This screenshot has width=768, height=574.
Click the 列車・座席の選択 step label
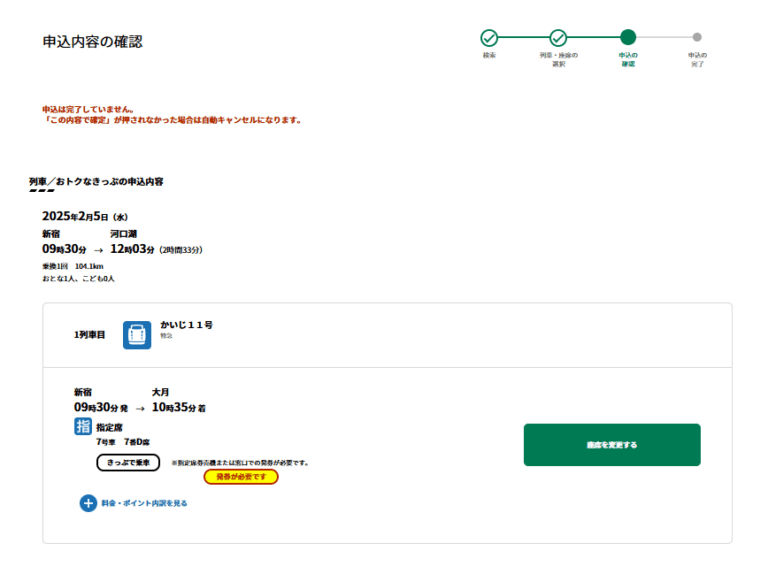pyautogui.click(x=558, y=59)
